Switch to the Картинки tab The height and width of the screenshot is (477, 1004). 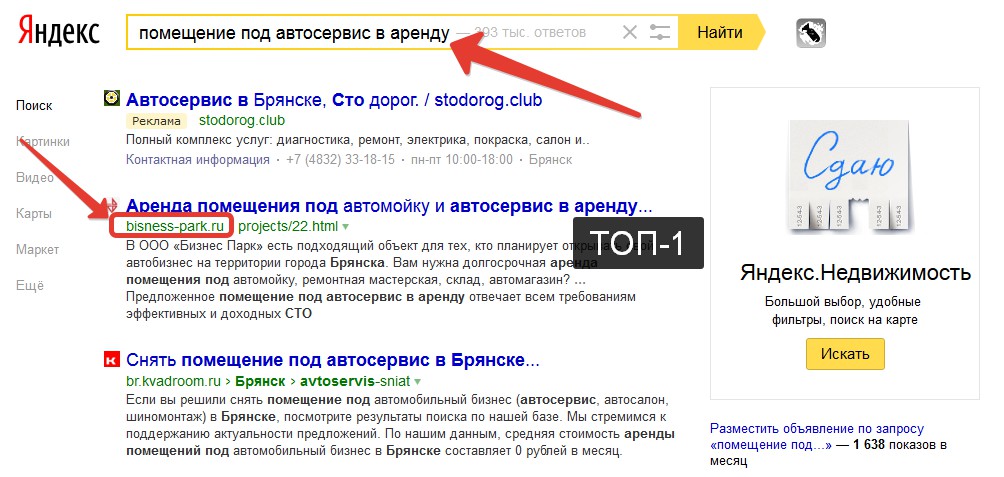tap(43, 141)
